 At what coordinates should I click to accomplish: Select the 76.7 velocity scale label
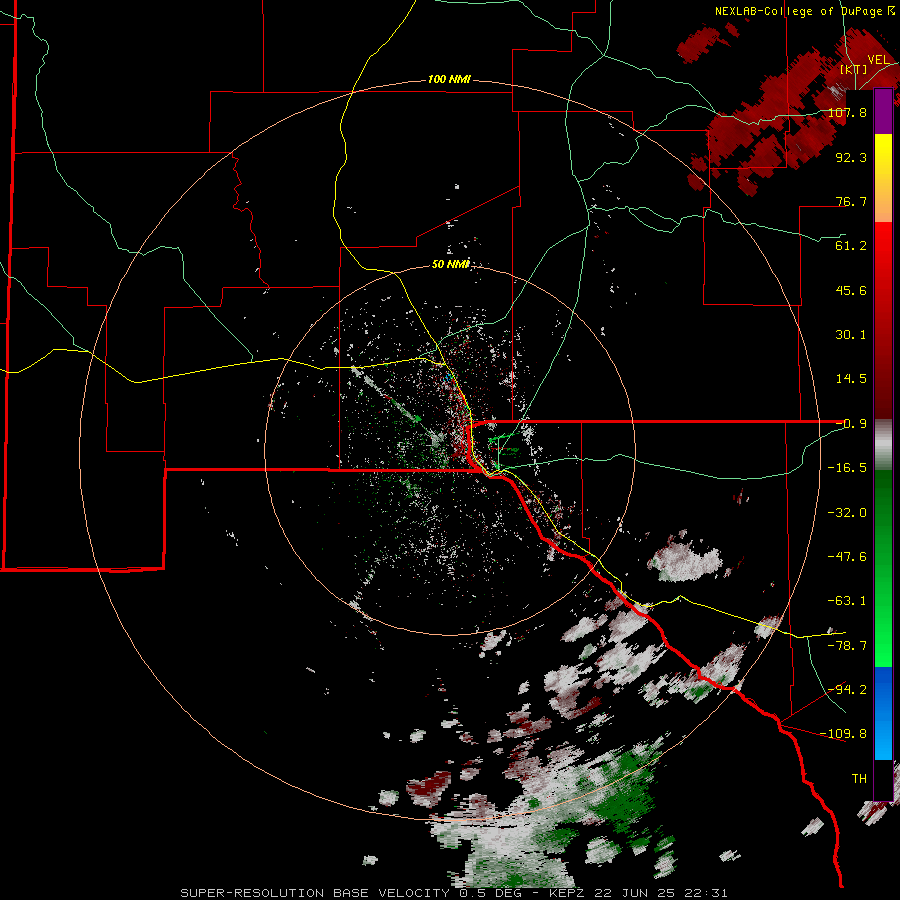click(x=851, y=201)
